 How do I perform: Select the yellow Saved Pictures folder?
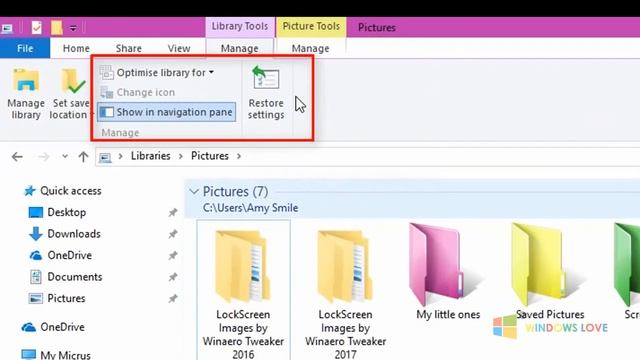tap(550, 272)
